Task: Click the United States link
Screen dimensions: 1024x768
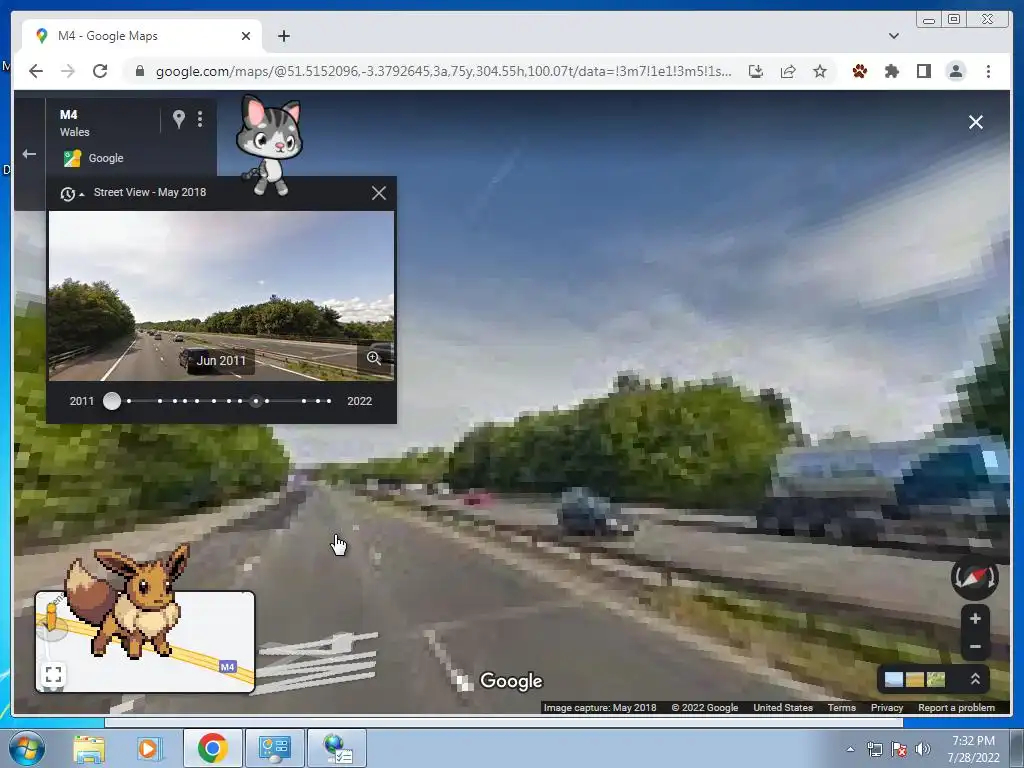Action: click(783, 708)
